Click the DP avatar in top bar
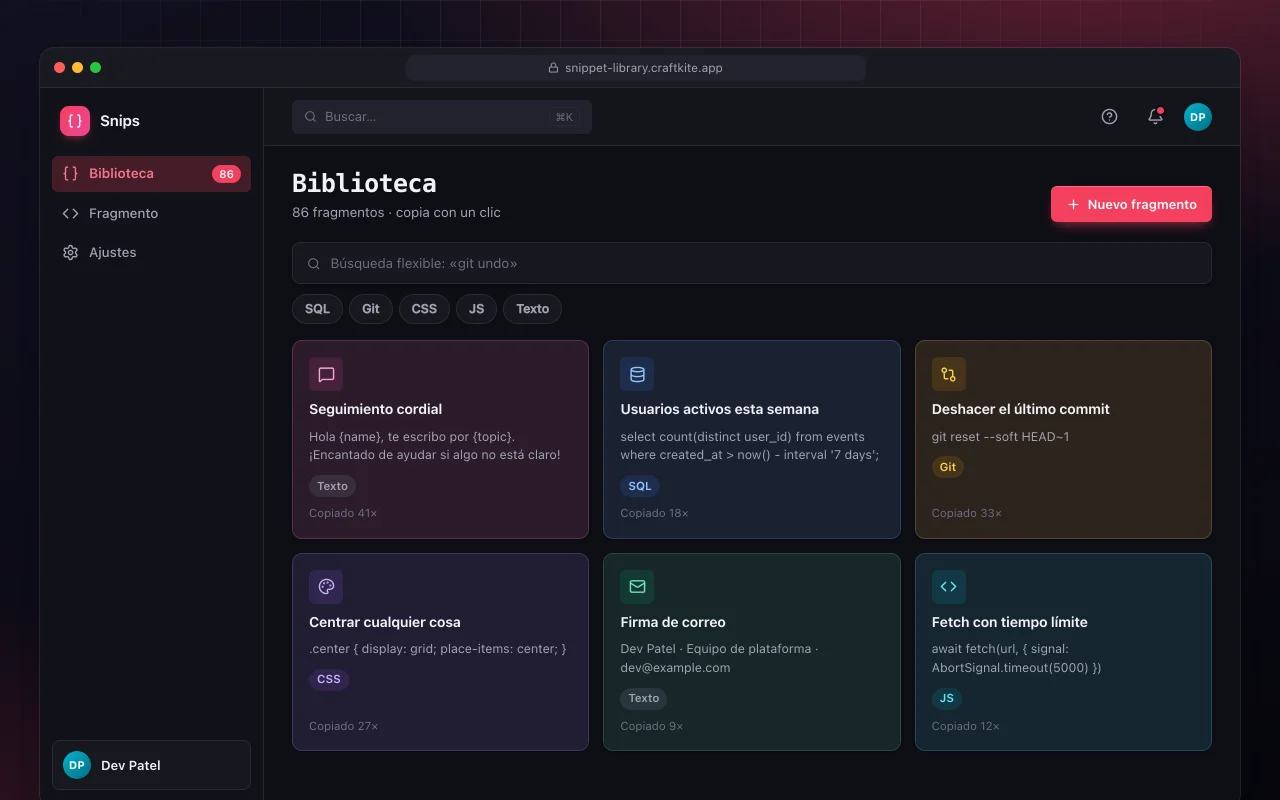Viewport: 1280px width, 800px height. coord(1198,117)
